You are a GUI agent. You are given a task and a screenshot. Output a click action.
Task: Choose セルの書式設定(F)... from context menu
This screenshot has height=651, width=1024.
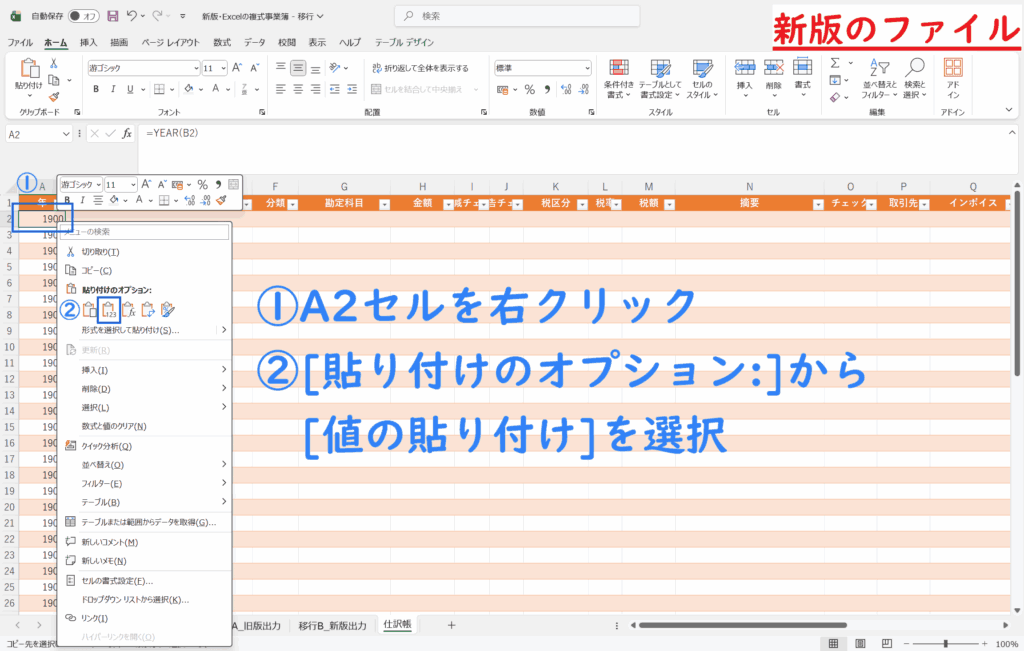coord(116,580)
